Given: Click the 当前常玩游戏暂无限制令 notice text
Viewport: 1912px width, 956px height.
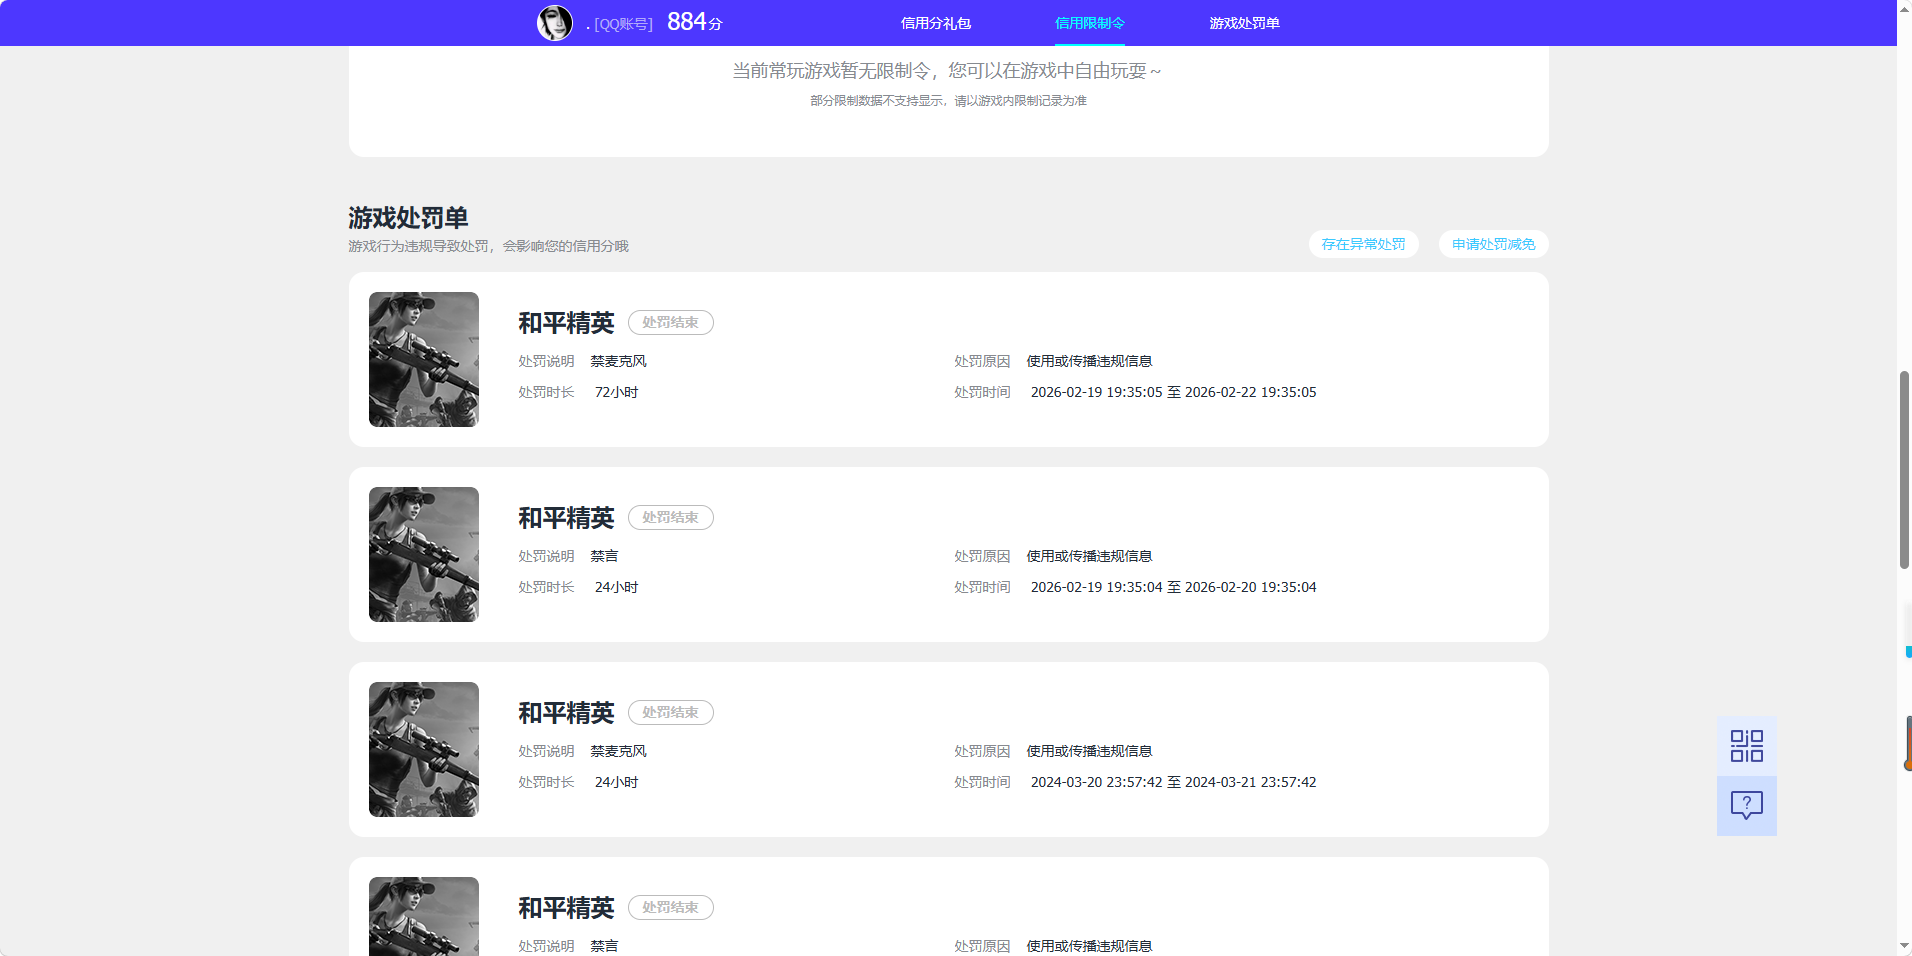Looking at the screenshot, I should pos(946,71).
